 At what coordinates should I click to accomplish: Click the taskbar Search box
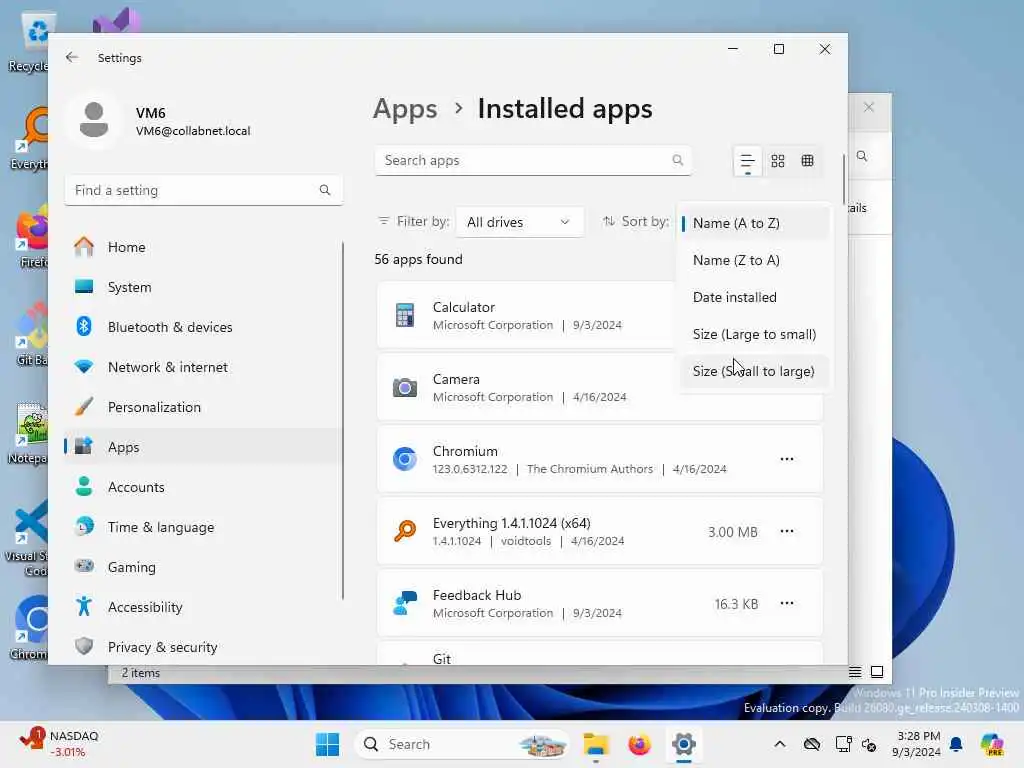(x=462, y=744)
